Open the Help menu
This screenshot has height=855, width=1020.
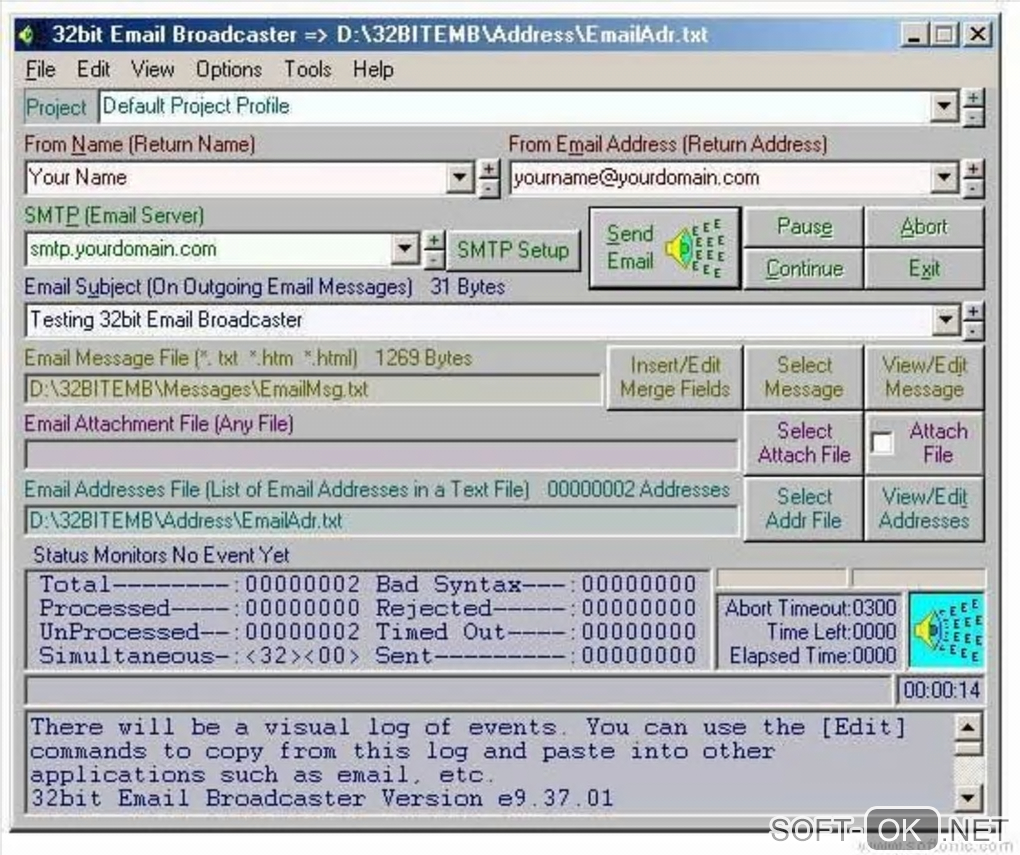pyautogui.click(x=373, y=69)
